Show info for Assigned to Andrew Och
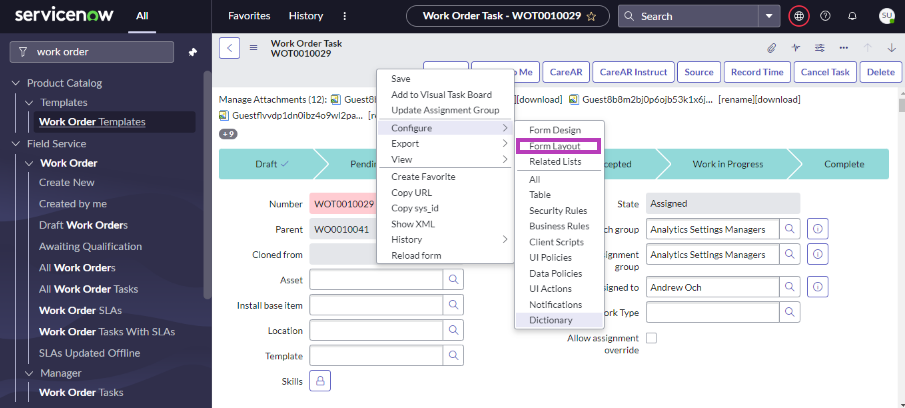Viewport: 905px width, 408px height. pyautogui.click(x=817, y=287)
